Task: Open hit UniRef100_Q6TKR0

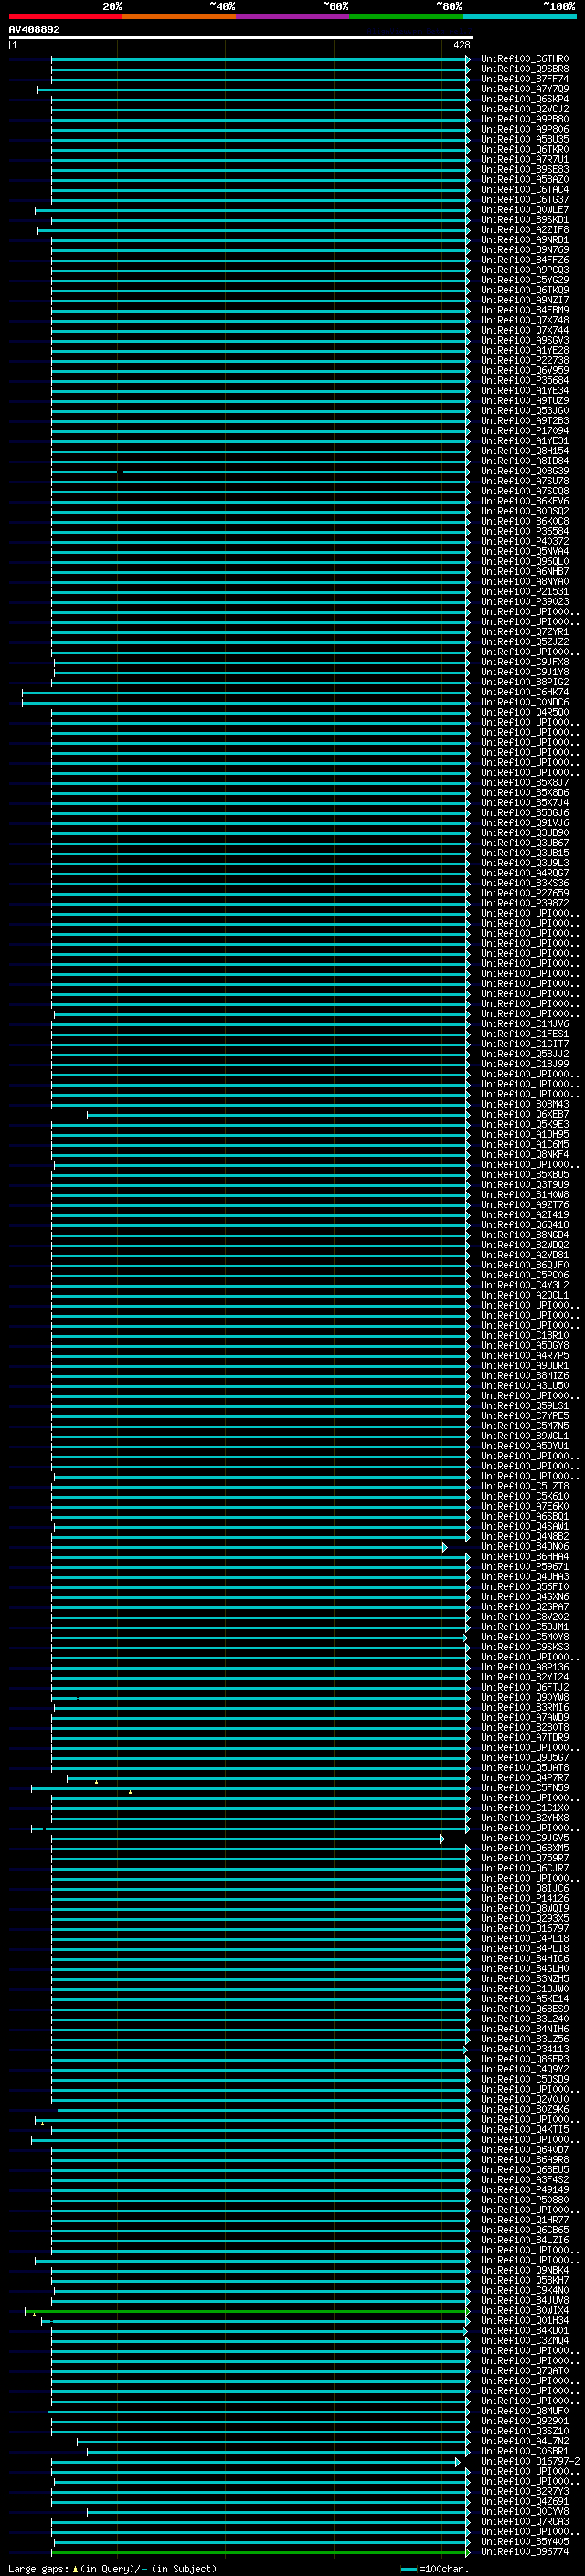Action: click(x=524, y=149)
